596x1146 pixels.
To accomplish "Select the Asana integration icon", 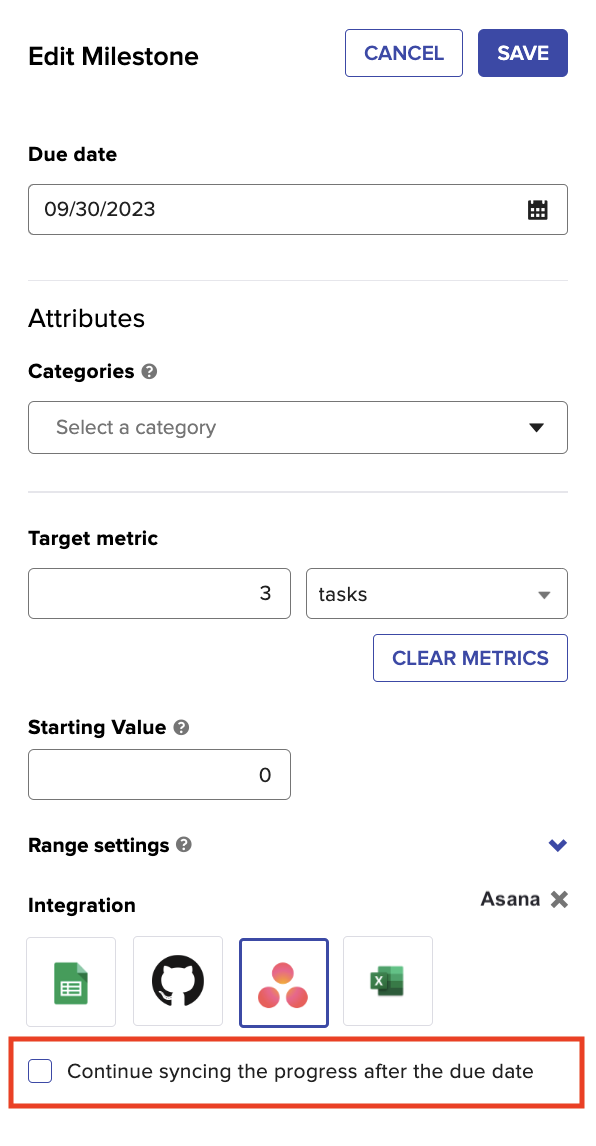I will click(x=284, y=982).
